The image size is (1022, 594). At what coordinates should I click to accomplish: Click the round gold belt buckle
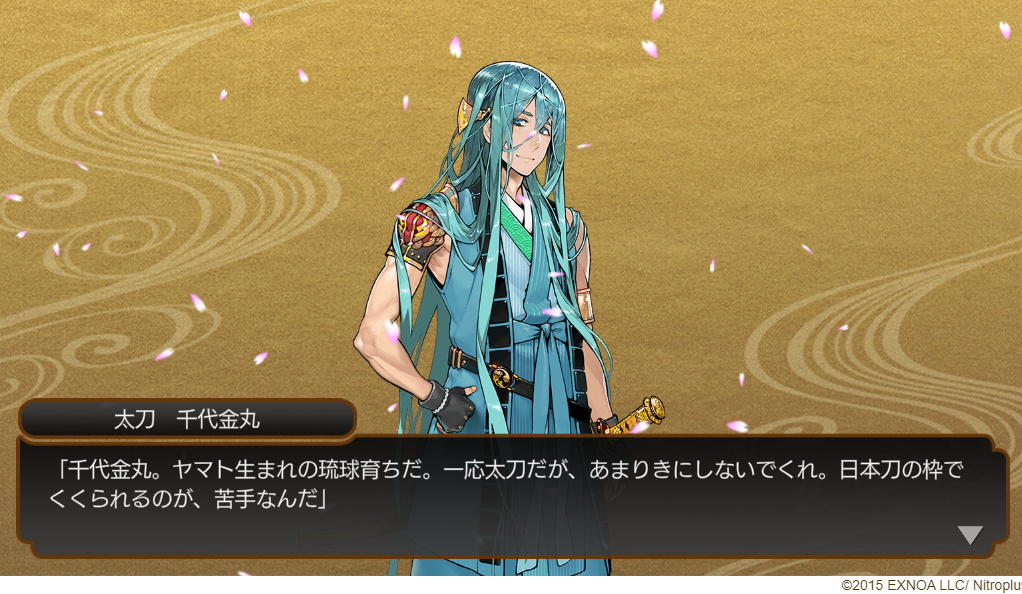(503, 376)
